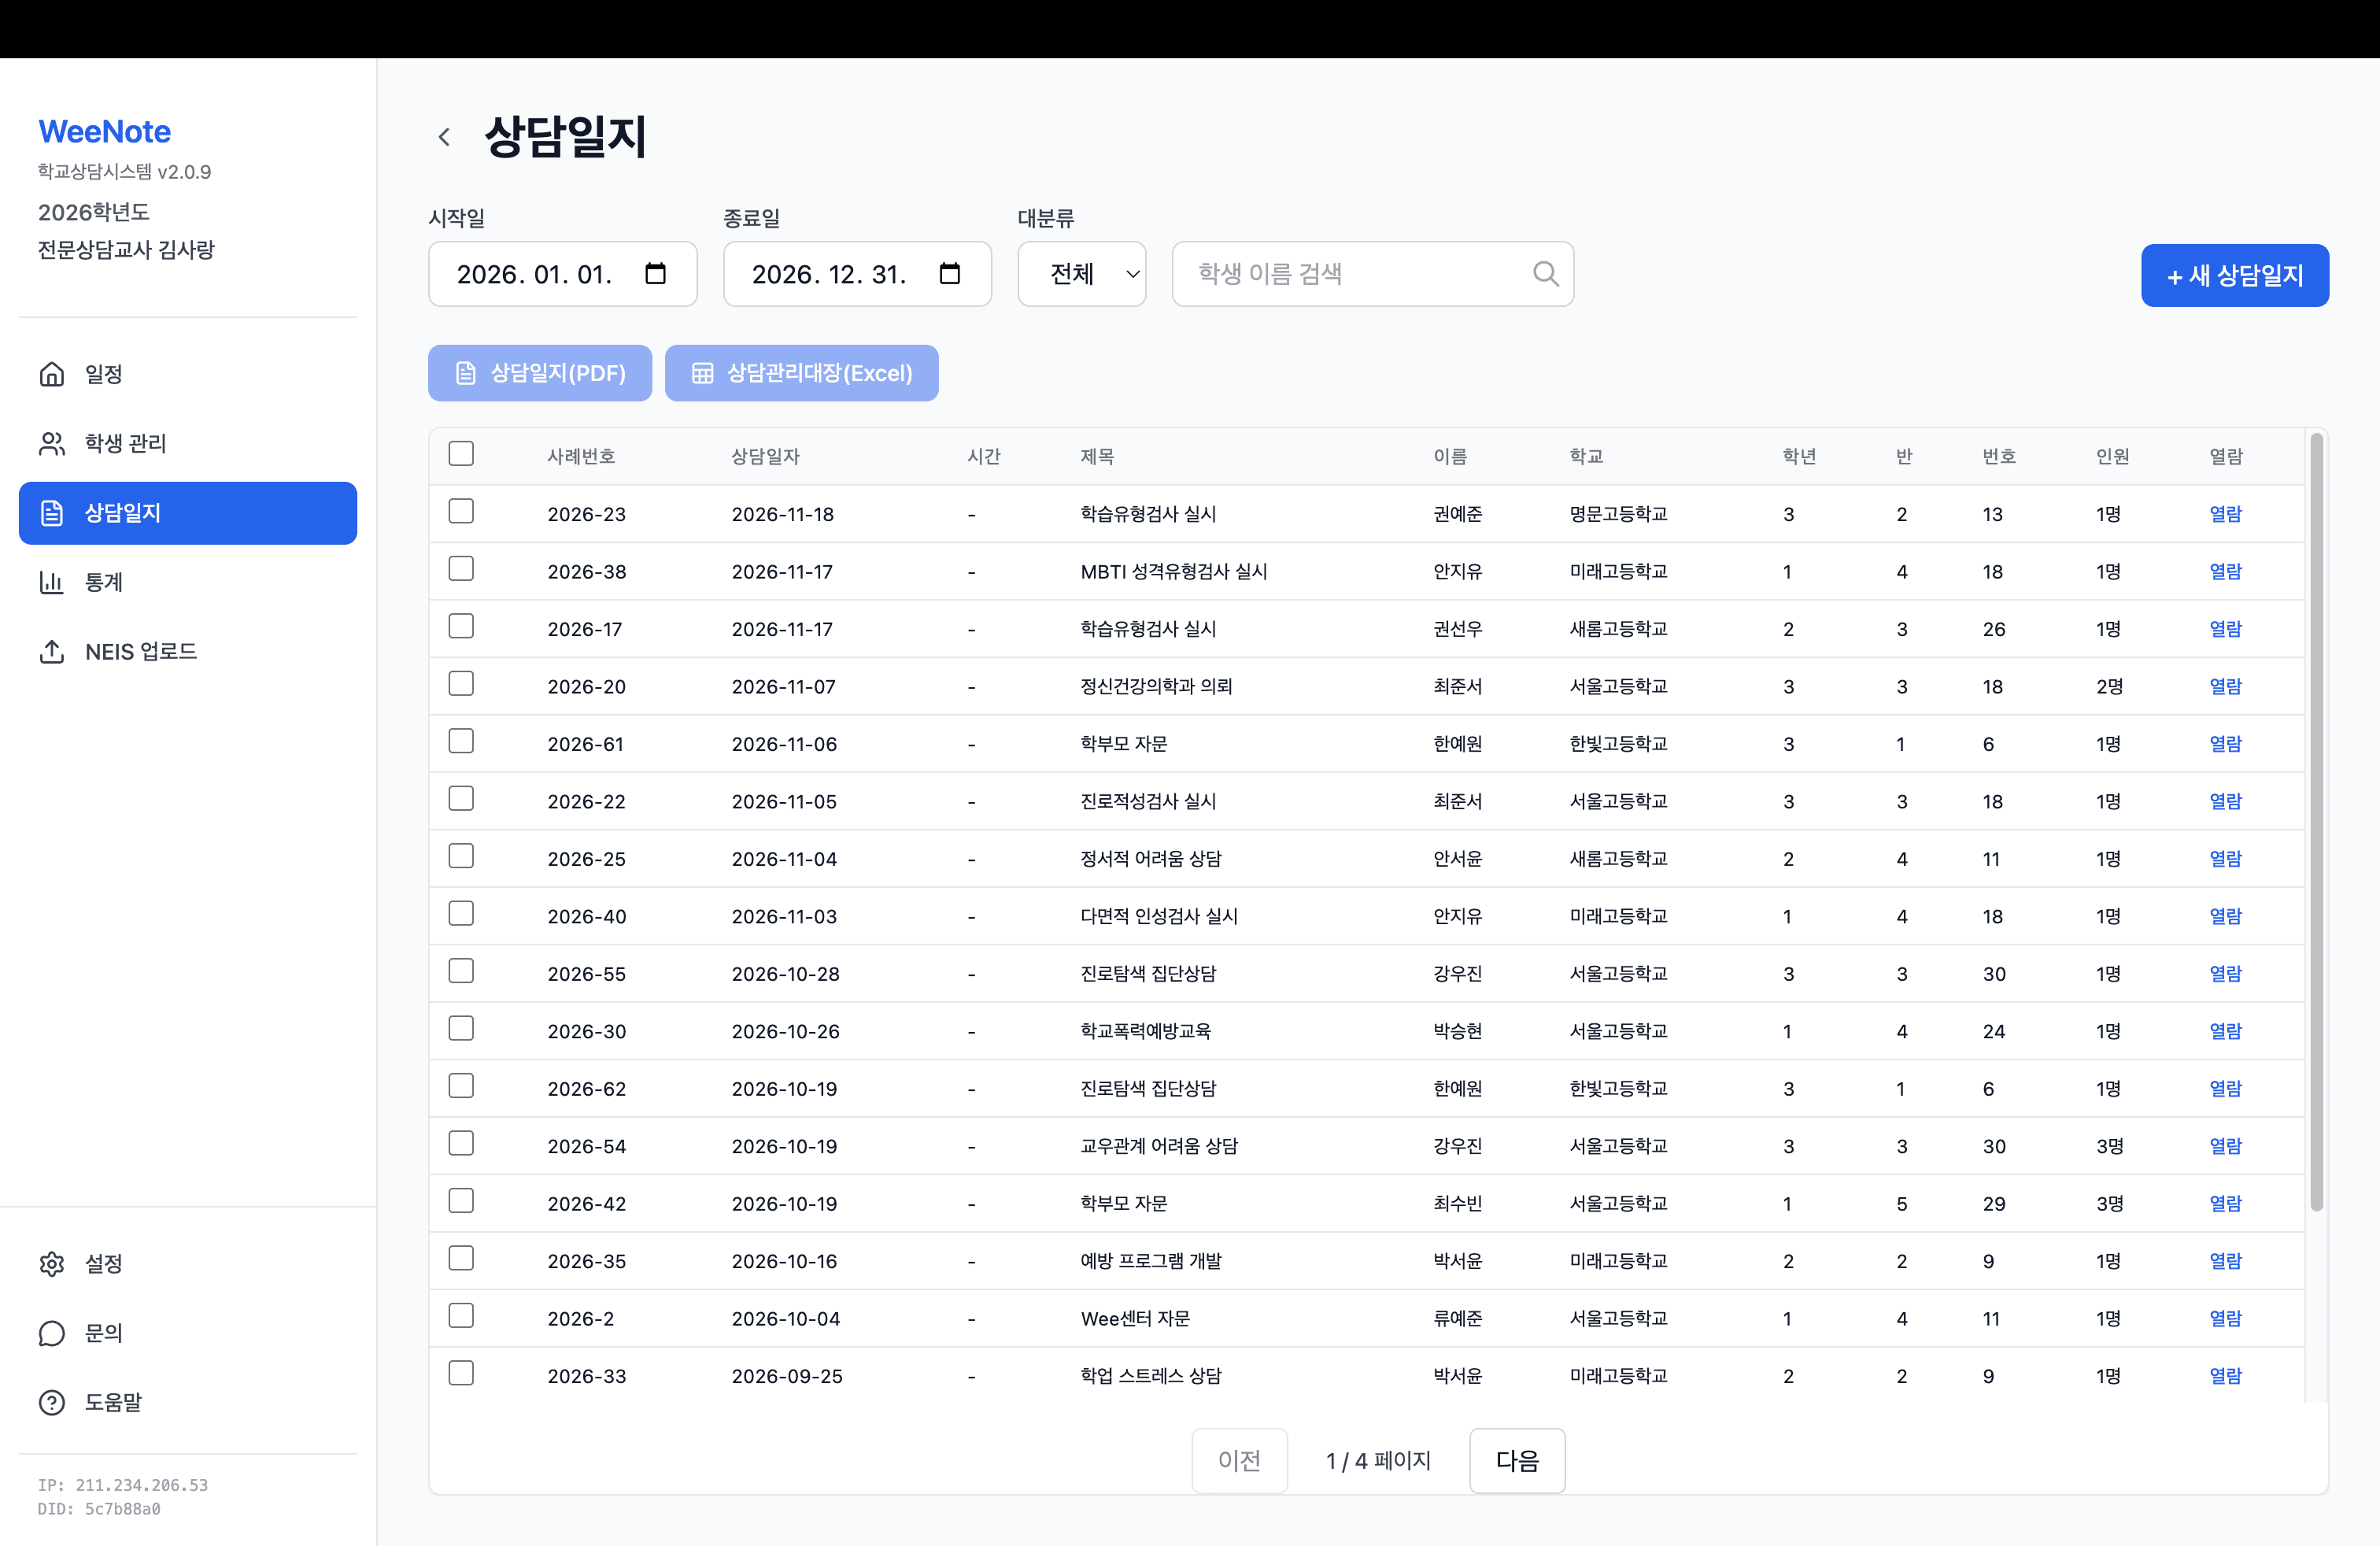Check the checkbox for case 2026-23

[x=461, y=510]
